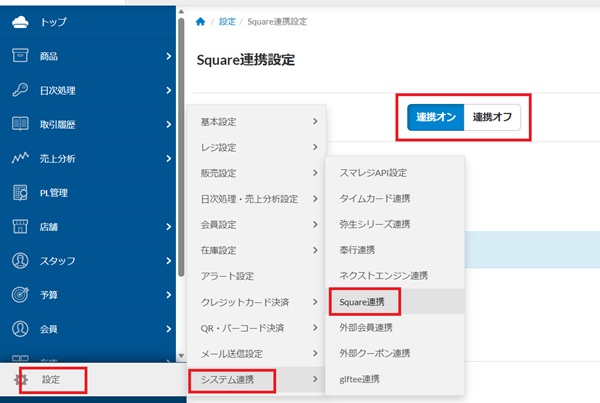
Task: Choose Square連携 from submenu
Action: tap(395, 302)
